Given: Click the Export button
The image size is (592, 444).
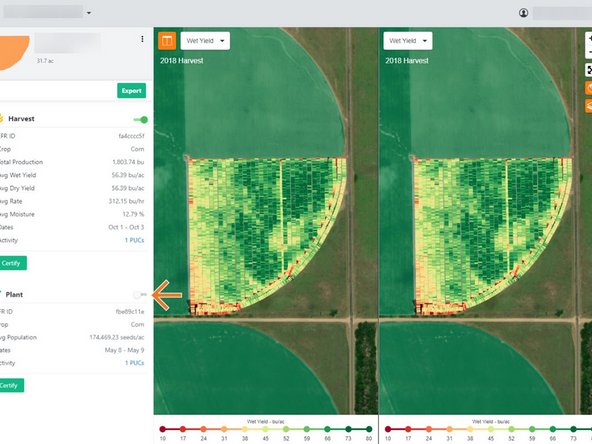Looking at the screenshot, I should point(131,91).
